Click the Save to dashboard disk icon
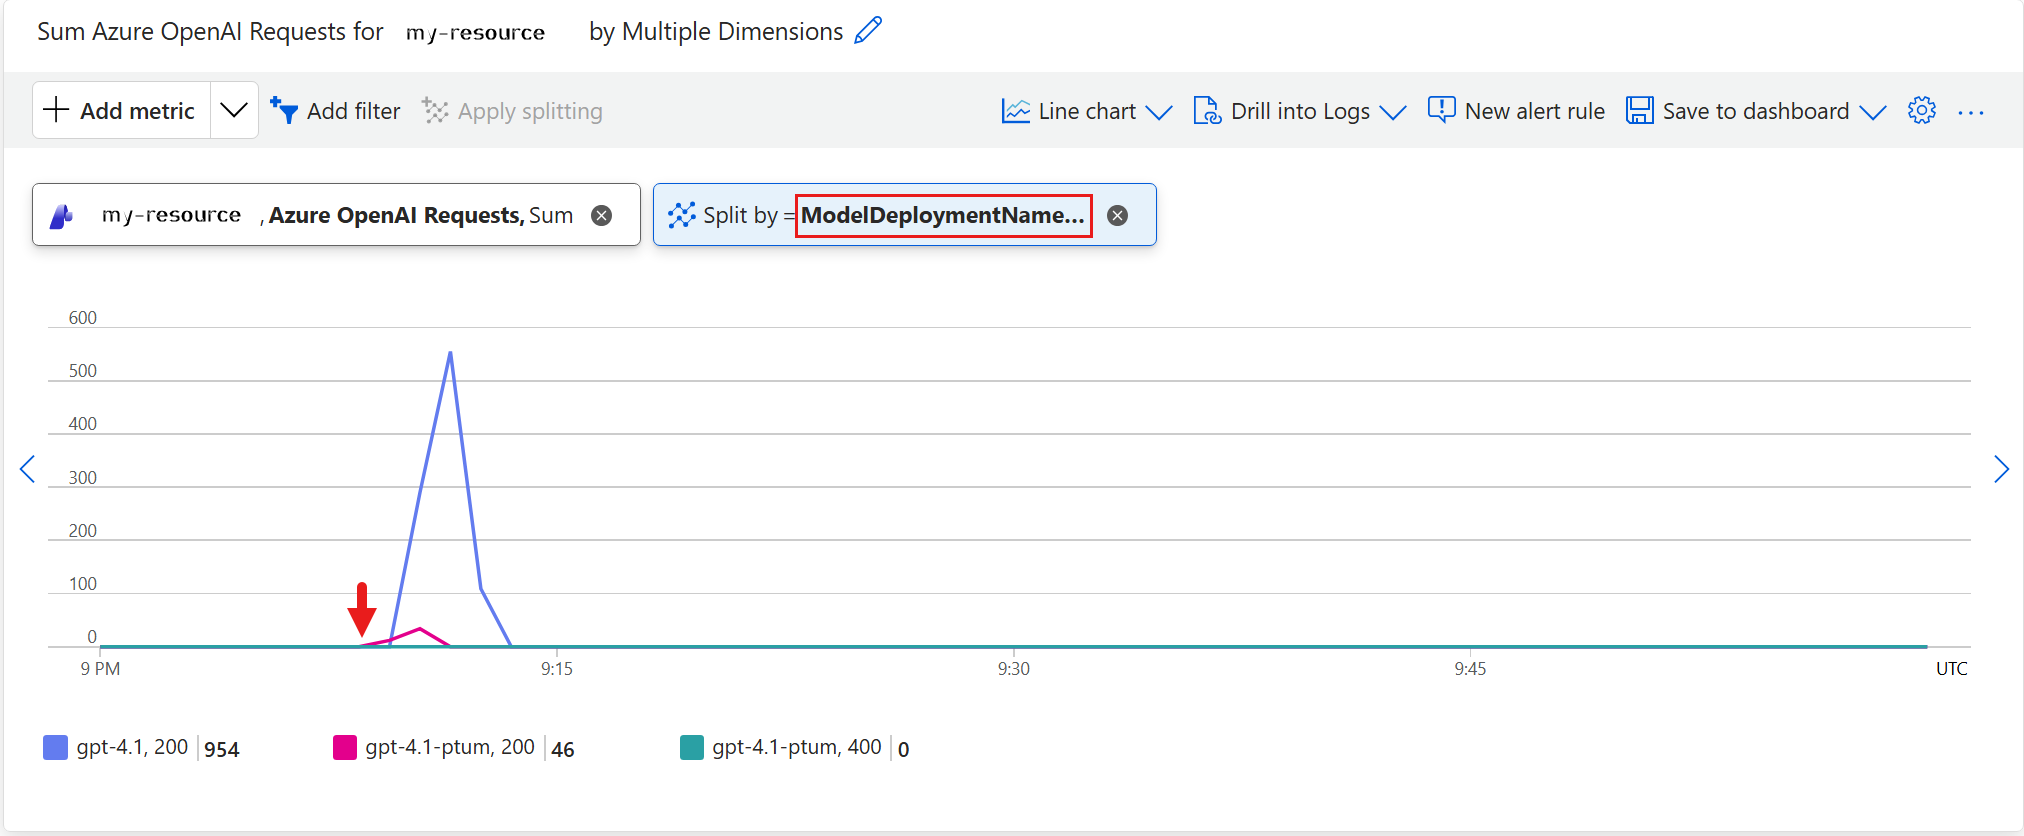2024x836 pixels. pos(1639,110)
